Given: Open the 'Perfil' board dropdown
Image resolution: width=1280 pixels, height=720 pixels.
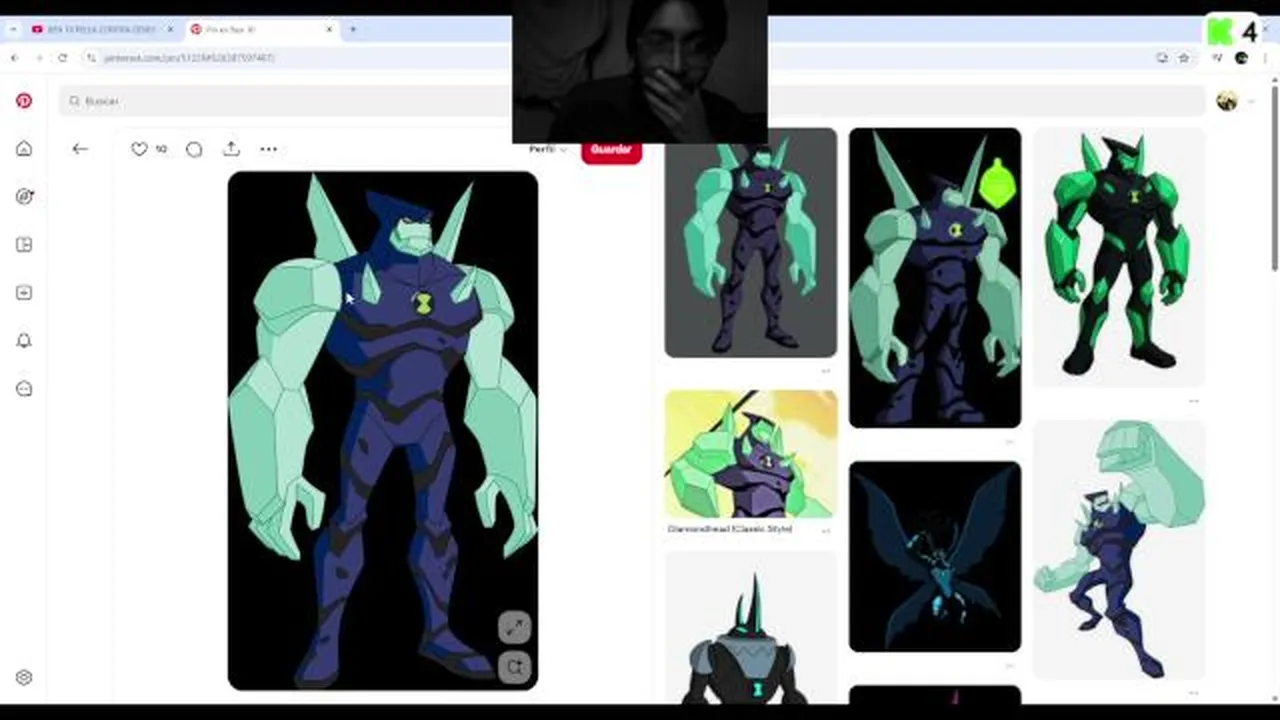Looking at the screenshot, I should point(548,149).
